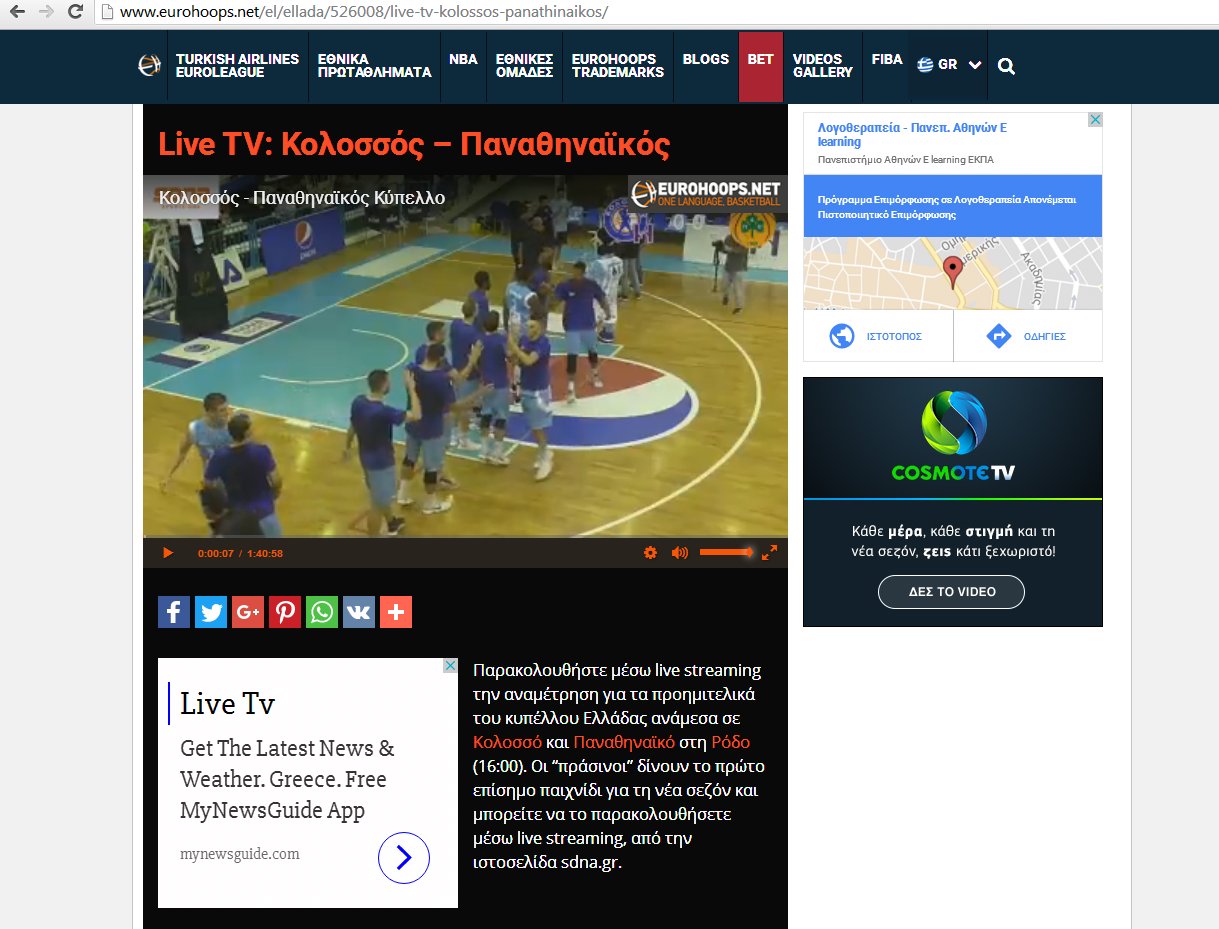
Task: Open the Eurohoops basketball logo home icon
Action: tap(149, 65)
